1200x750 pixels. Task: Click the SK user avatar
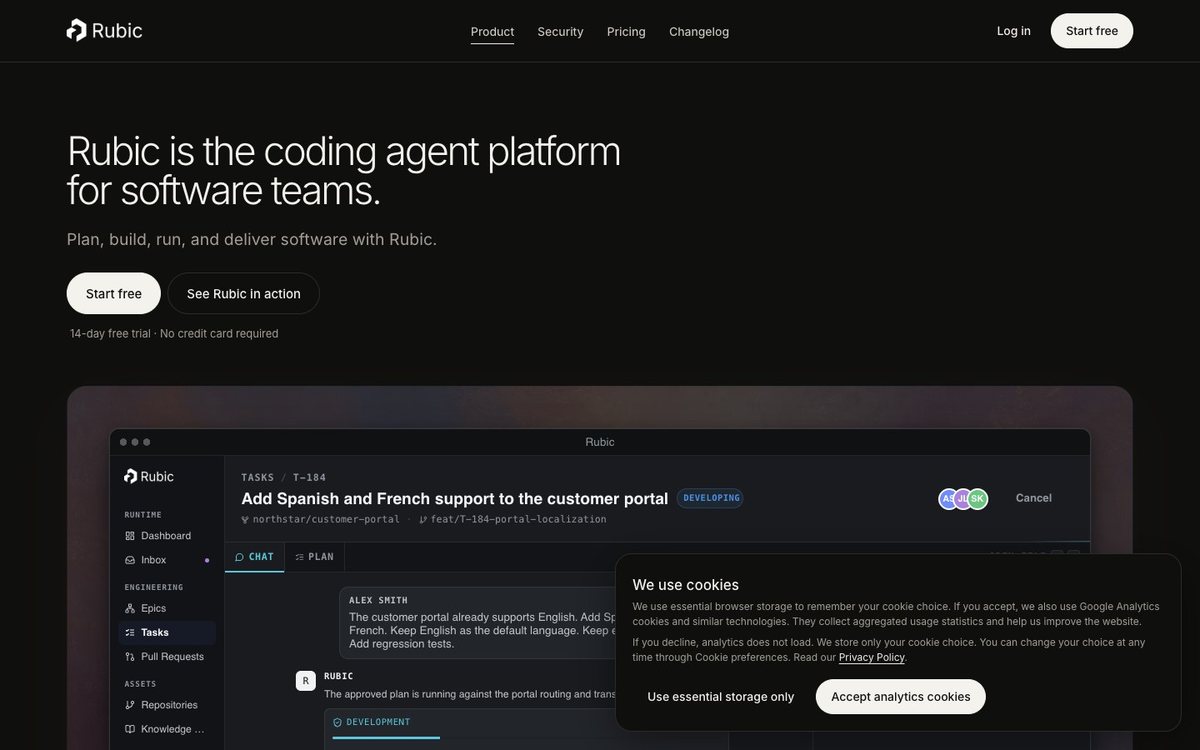977,498
